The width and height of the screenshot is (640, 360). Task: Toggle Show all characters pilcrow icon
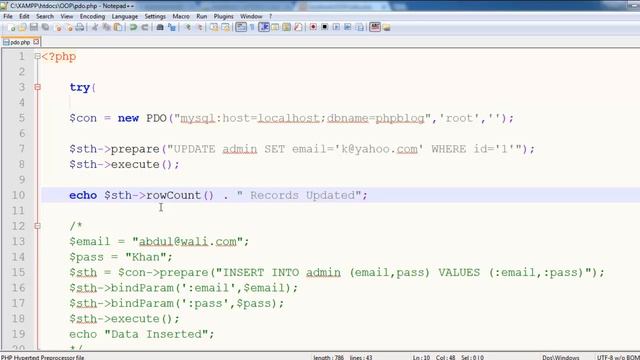252,27
